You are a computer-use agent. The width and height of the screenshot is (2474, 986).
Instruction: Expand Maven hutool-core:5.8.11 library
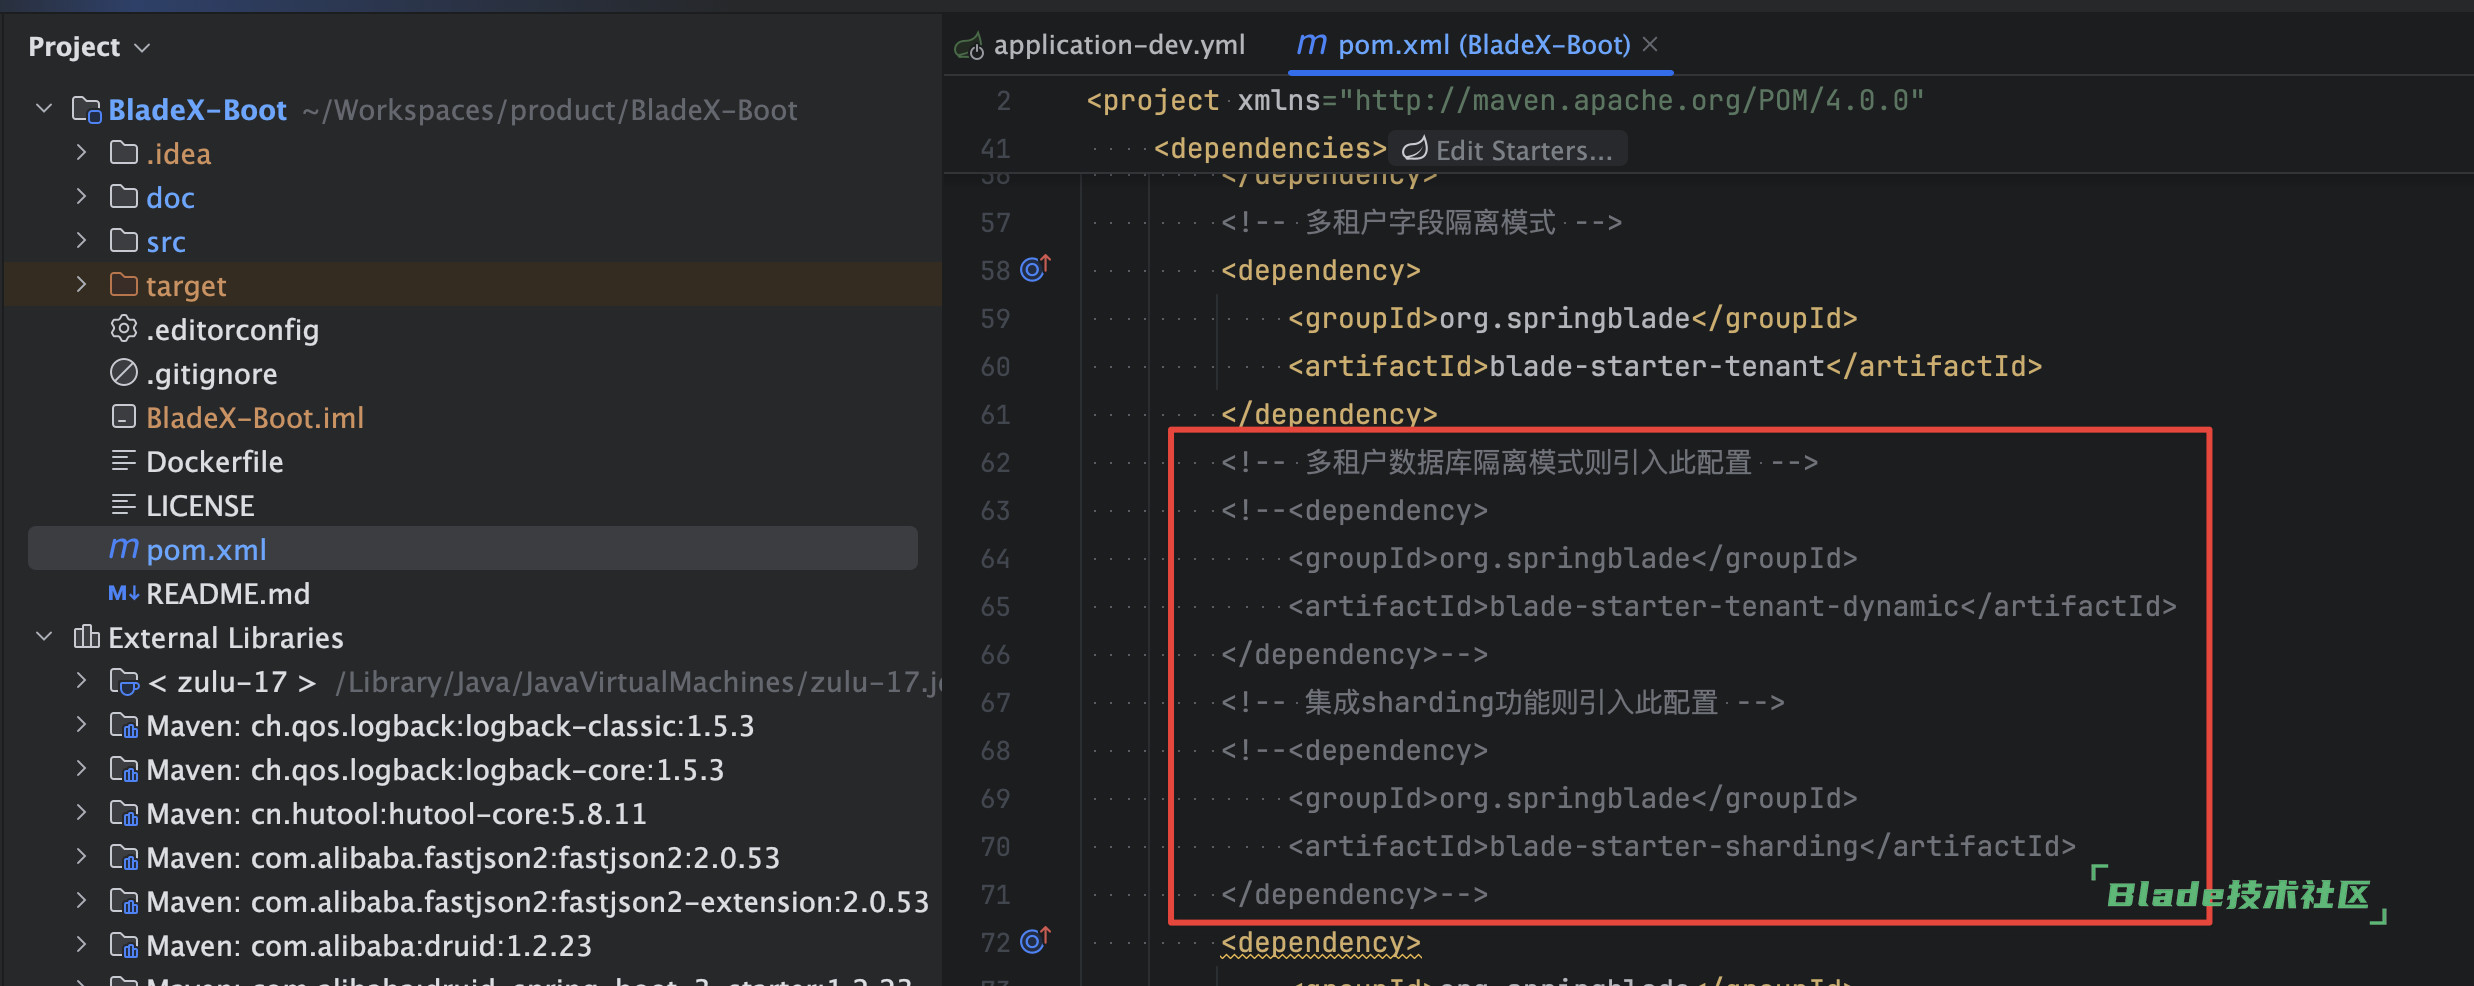[82, 813]
